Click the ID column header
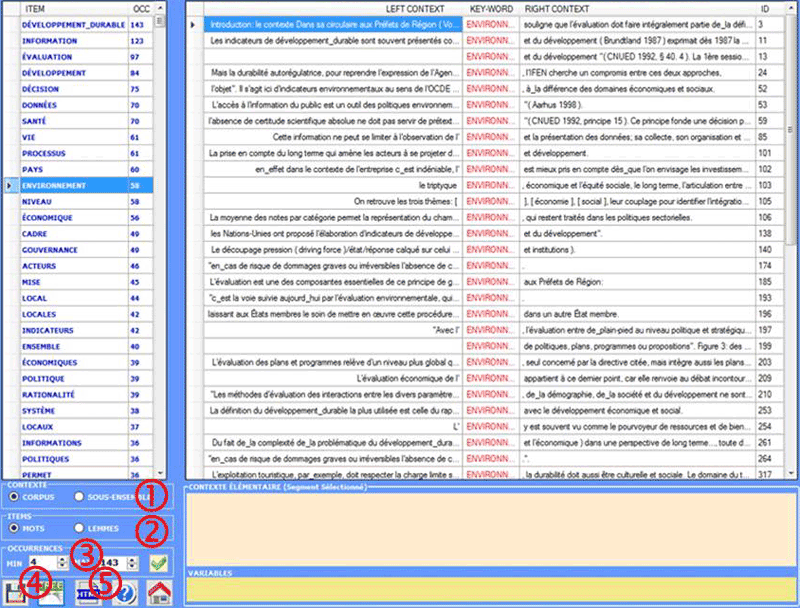The image size is (800, 608). pyautogui.click(x=769, y=9)
